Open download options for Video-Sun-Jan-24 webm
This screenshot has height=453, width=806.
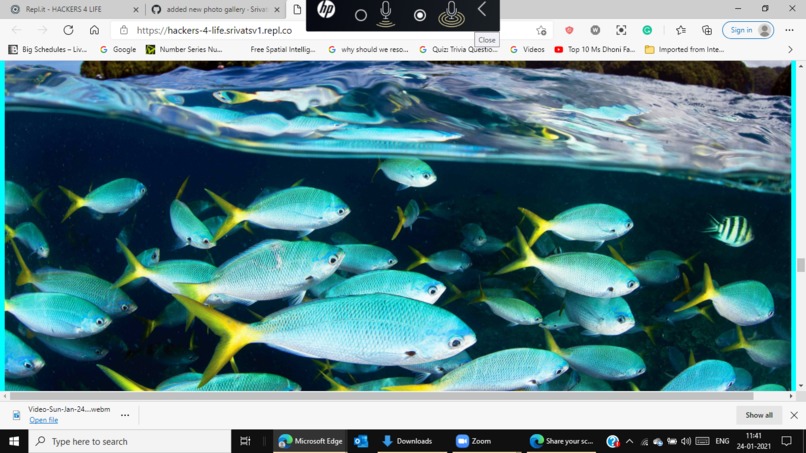(125, 415)
